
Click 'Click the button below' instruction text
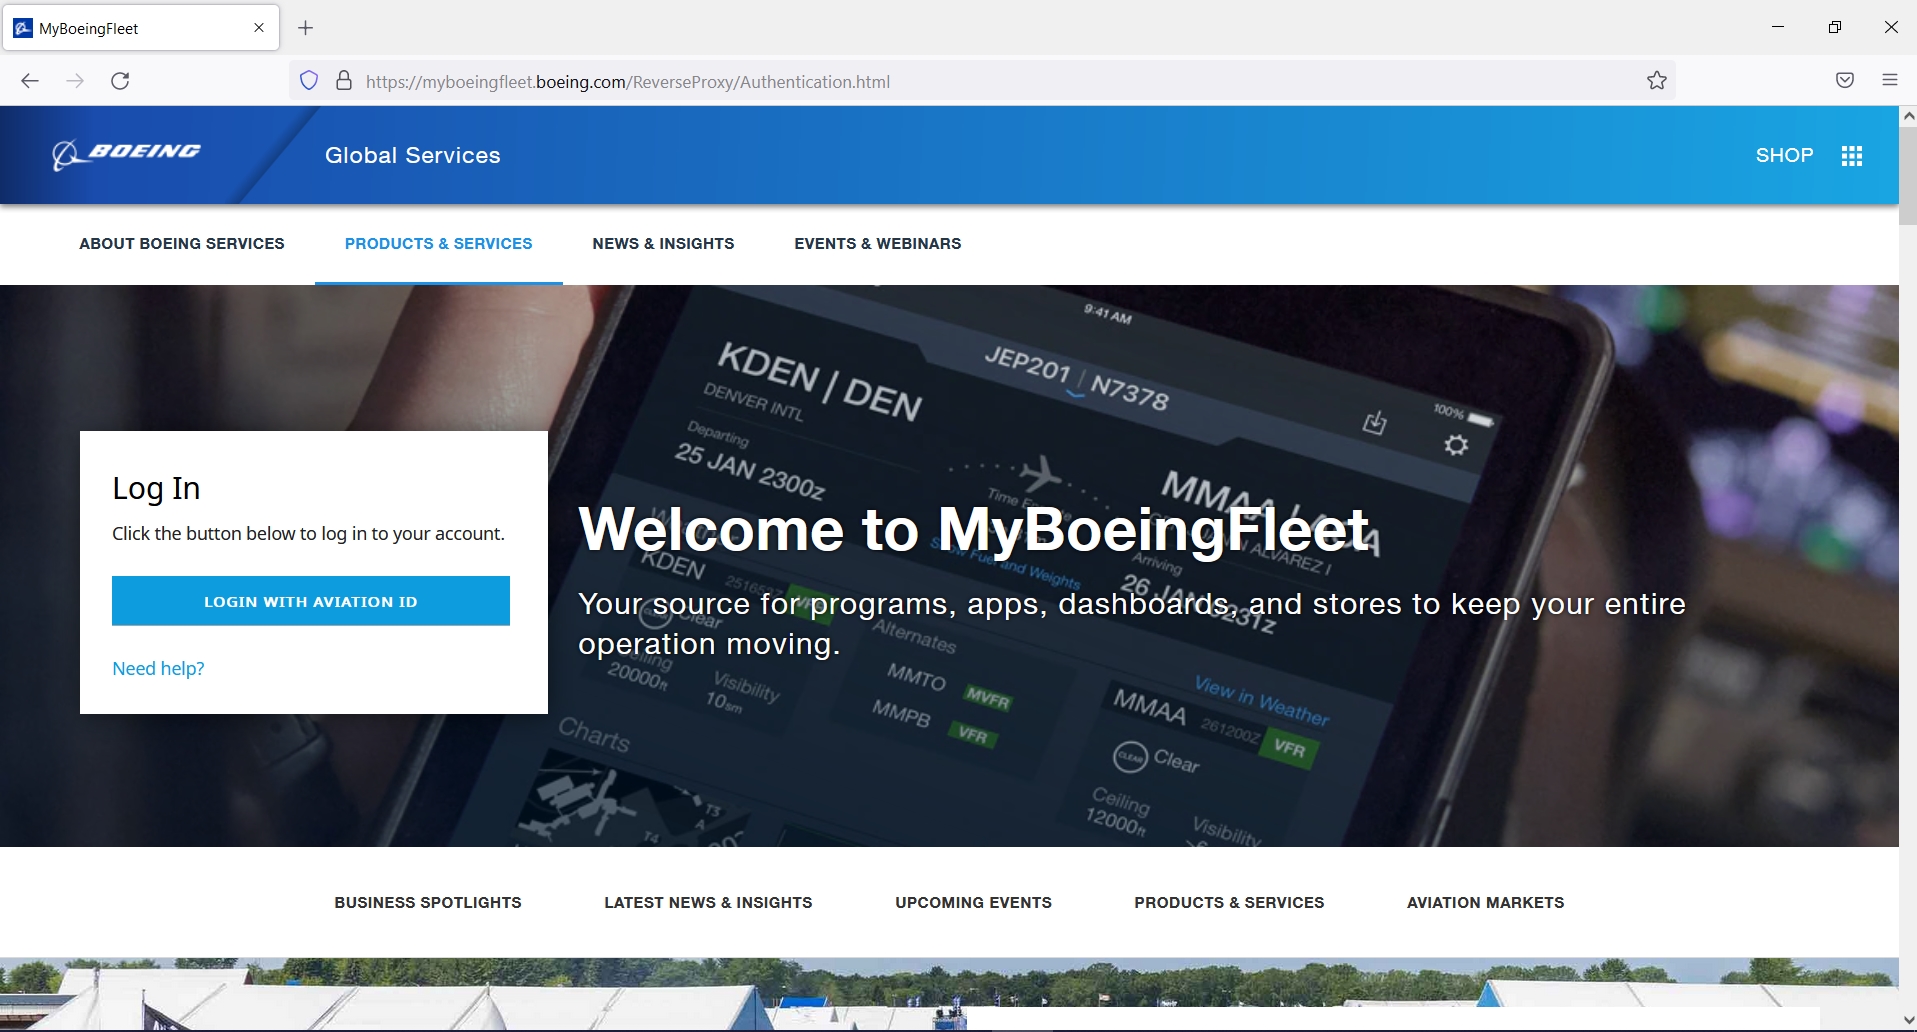click(x=308, y=534)
